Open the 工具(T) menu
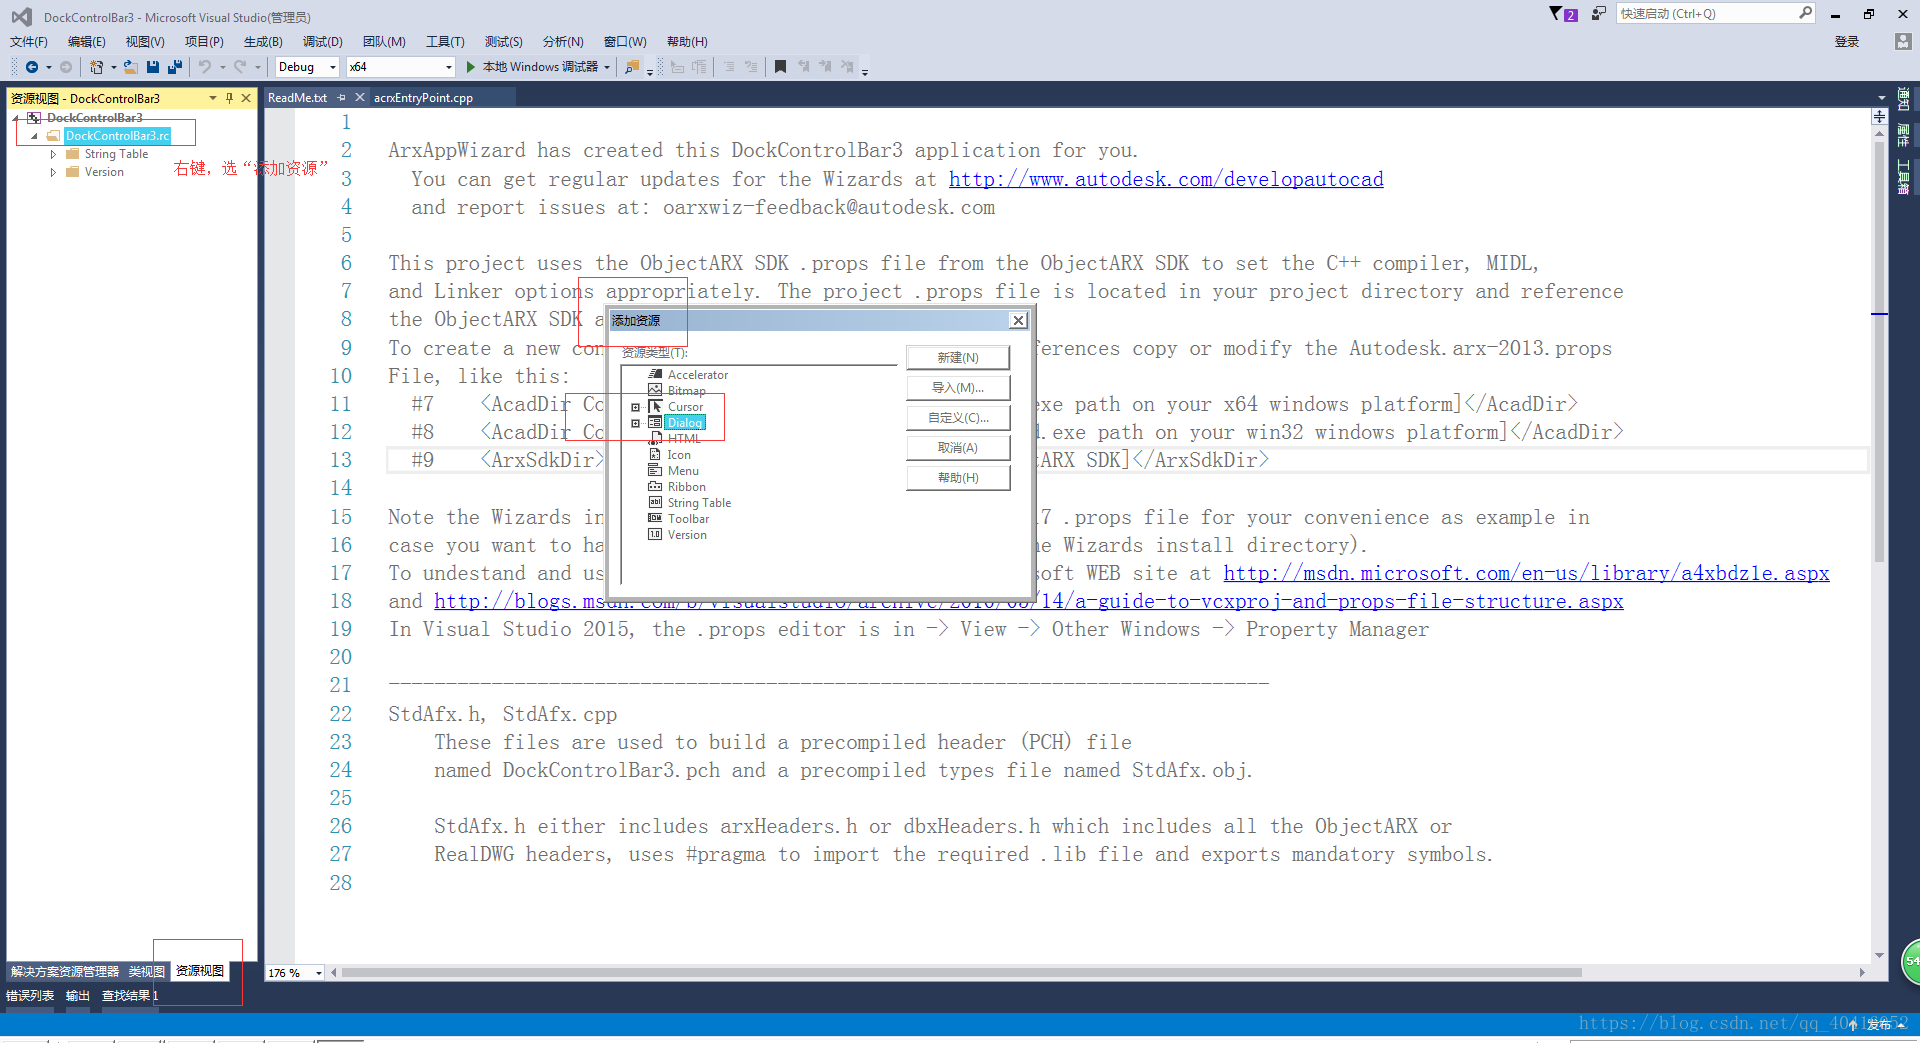Image resolution: width=1920 pixels, height=1043 pixels. pos(445,41)
